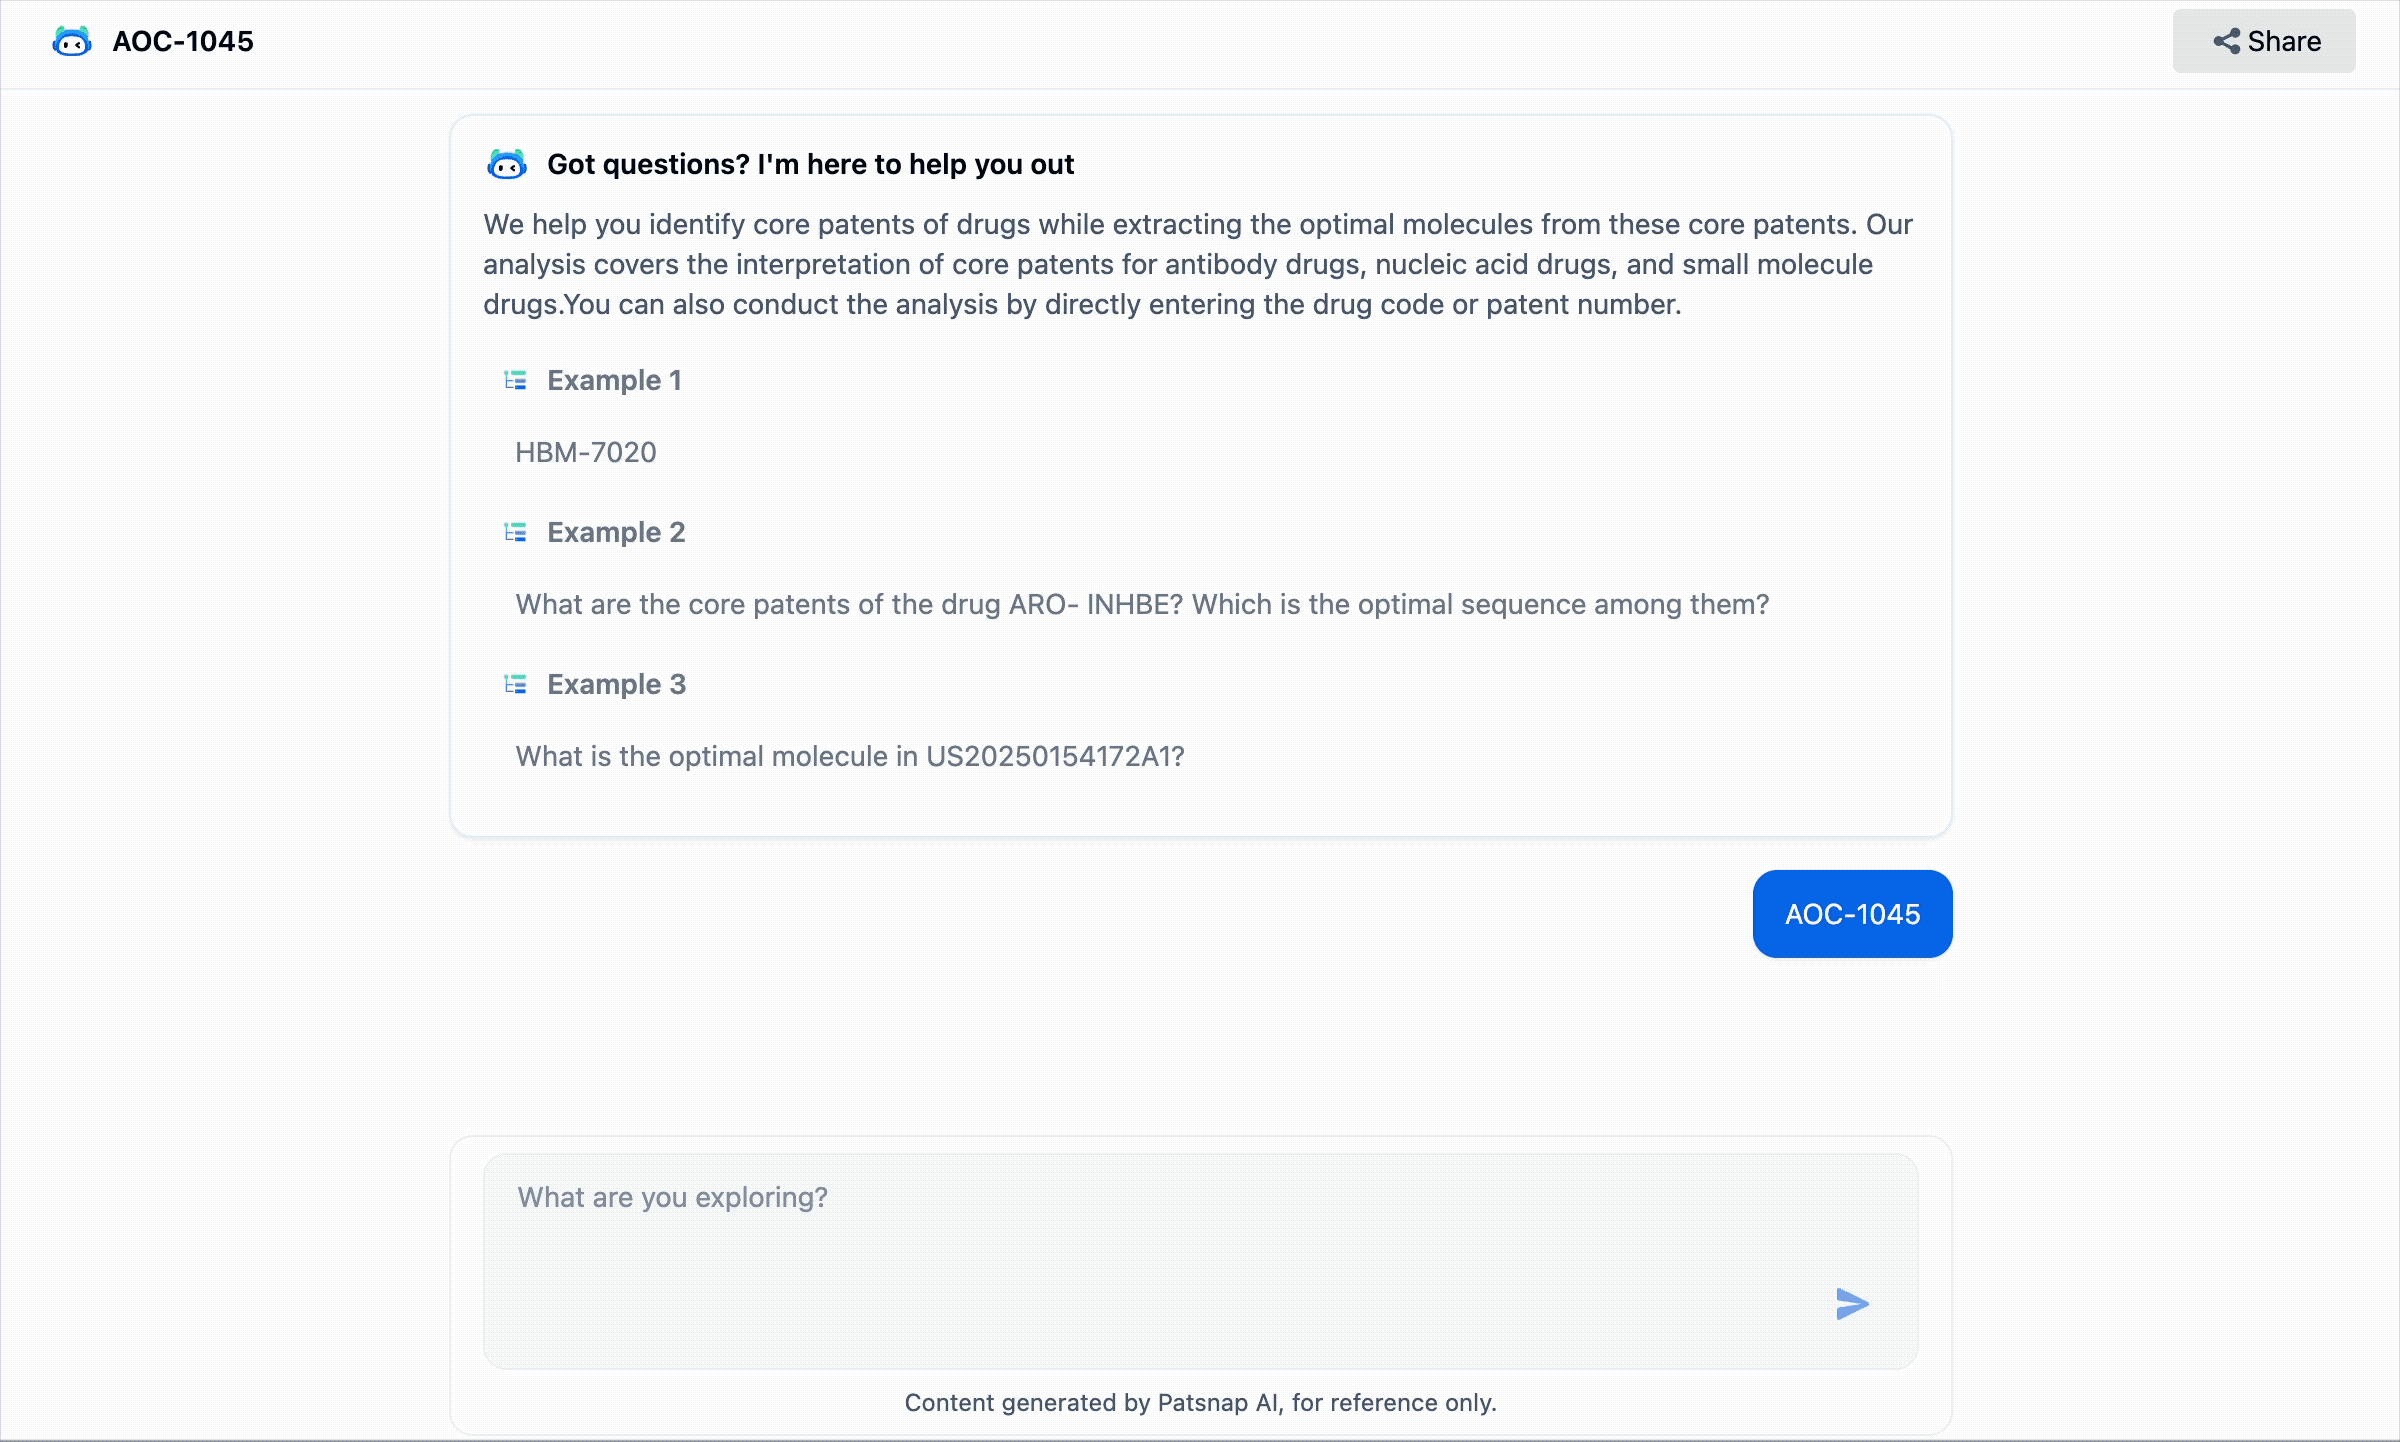Select the Example 2 label
The width and height of the screenshot is (2400, 1442).
pos(616,532)
